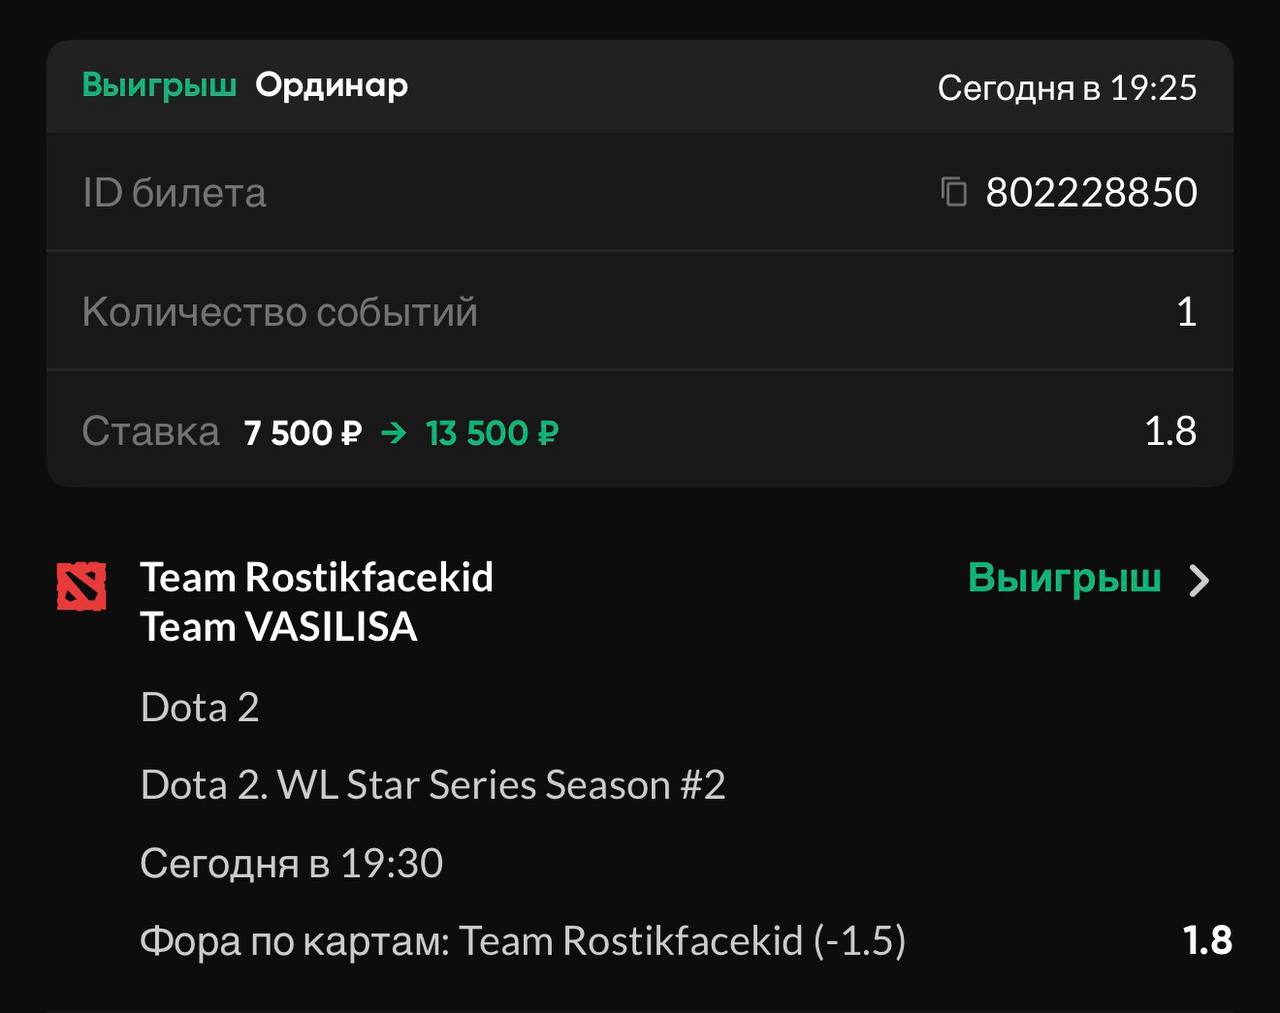Click the green 13 500 ₽ payout amount
The height and width of the screenshot is (1013, 1280).
[x=491, y=433]
